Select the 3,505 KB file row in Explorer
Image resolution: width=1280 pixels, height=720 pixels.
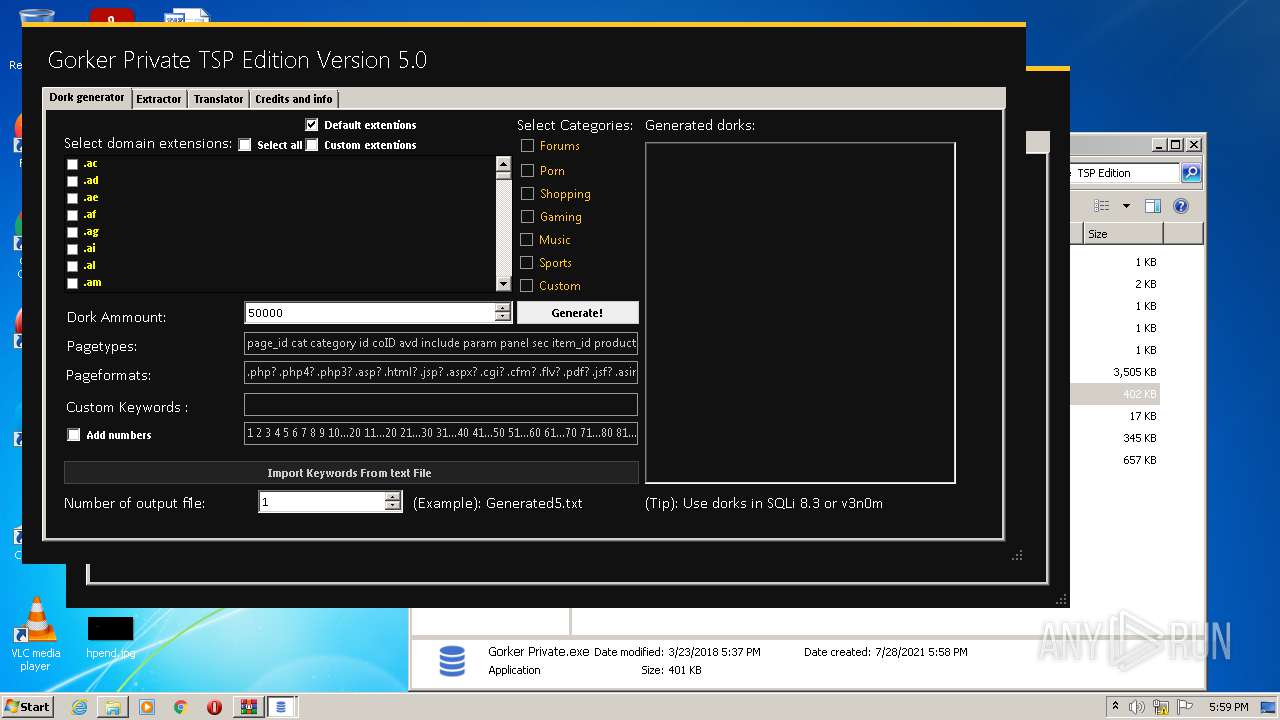pyautogui.click(x=1115, y=372)
